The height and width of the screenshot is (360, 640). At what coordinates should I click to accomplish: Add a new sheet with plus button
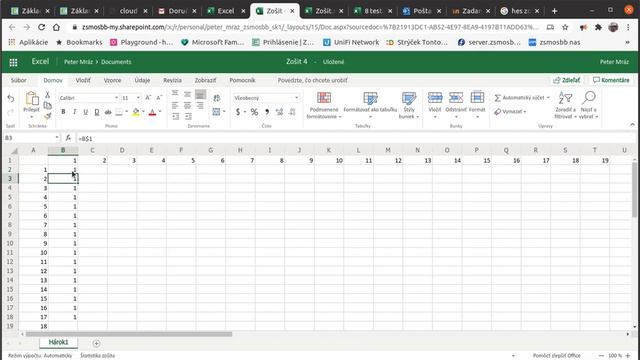(x=96, y=343)
